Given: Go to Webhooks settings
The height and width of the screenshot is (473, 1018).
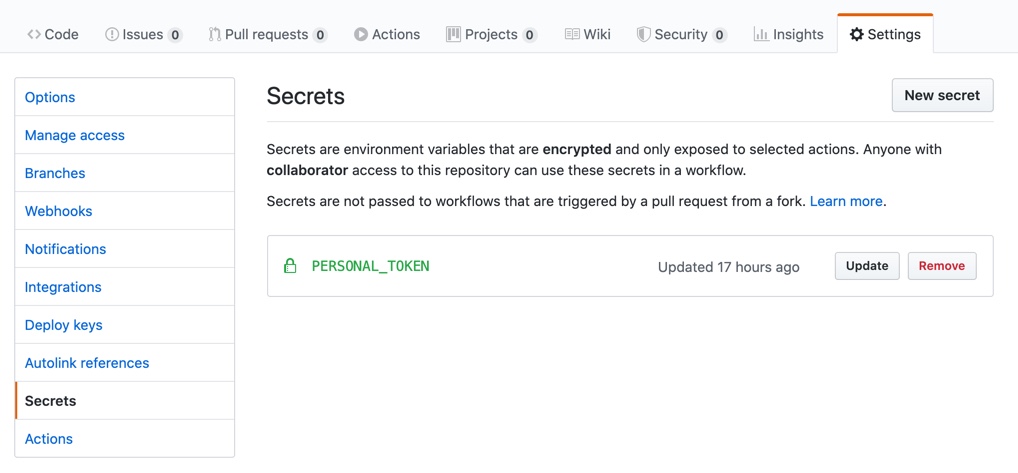Looking at the screenshot, I should pos(58,211).
